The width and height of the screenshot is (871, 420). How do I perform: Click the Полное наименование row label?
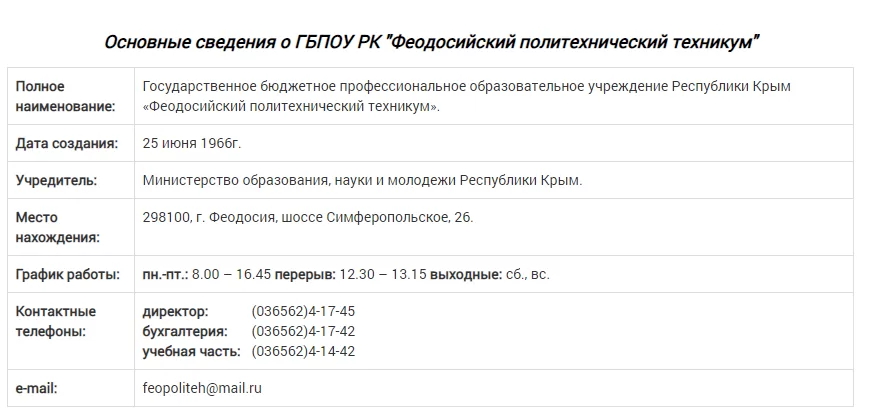(66, 97)
